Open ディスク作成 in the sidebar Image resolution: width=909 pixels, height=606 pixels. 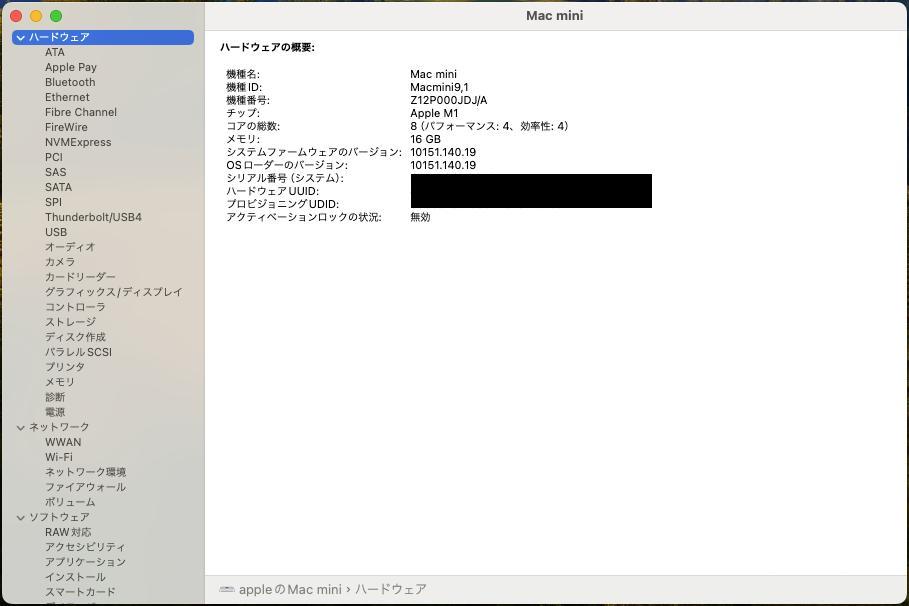[x=75, y=337]
